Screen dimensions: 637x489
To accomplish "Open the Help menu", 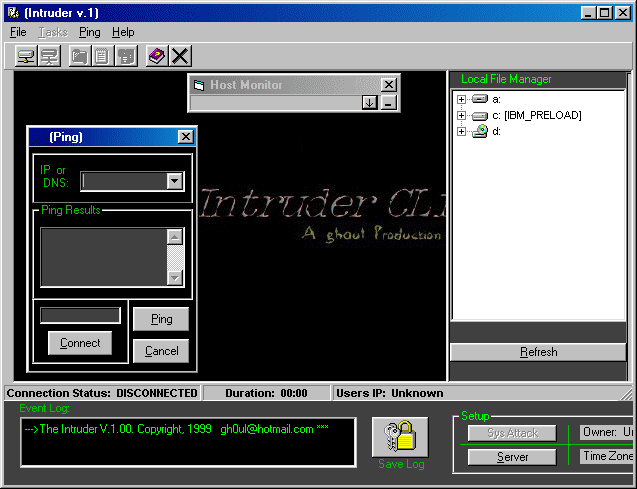I will point(123,32).
